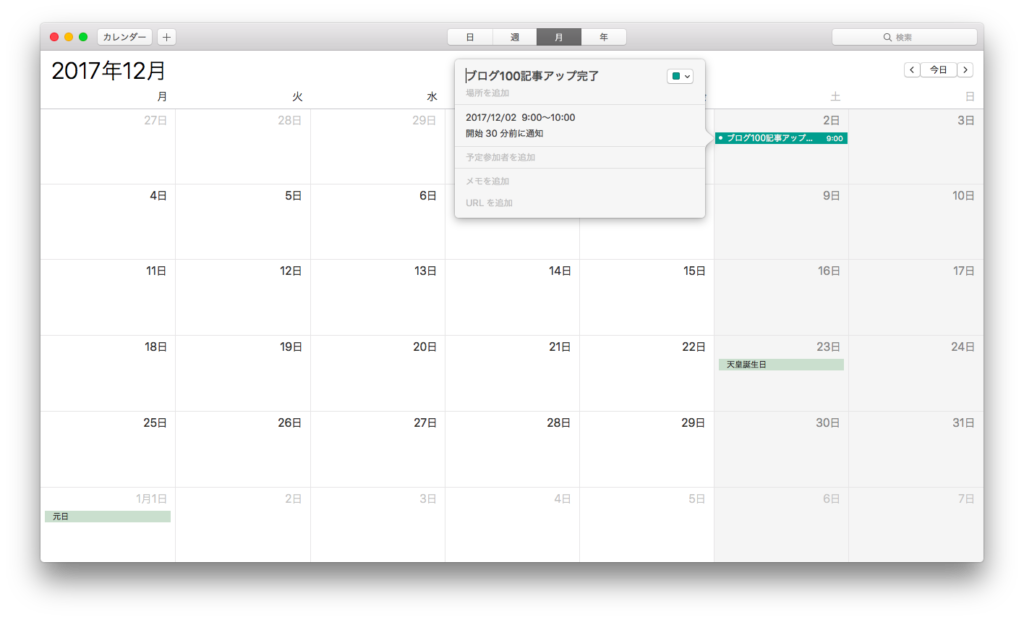Viewport: 1024px width, 620px height.
Task: Open the event calendar color dropdown
Action: tap(680, 76)
